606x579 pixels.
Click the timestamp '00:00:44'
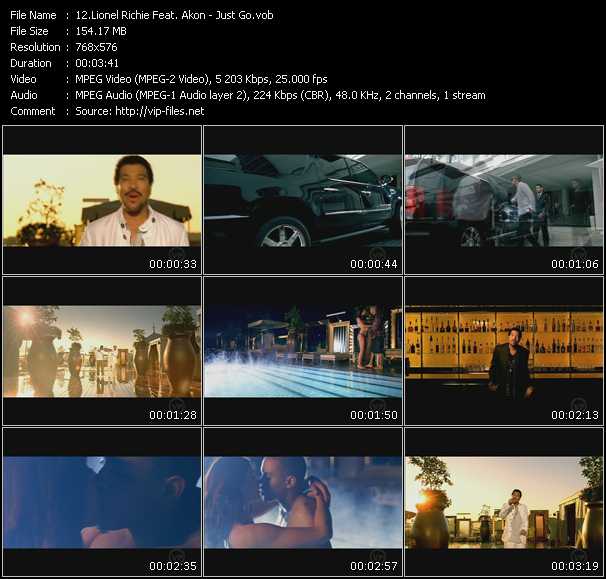pos(374,264)
